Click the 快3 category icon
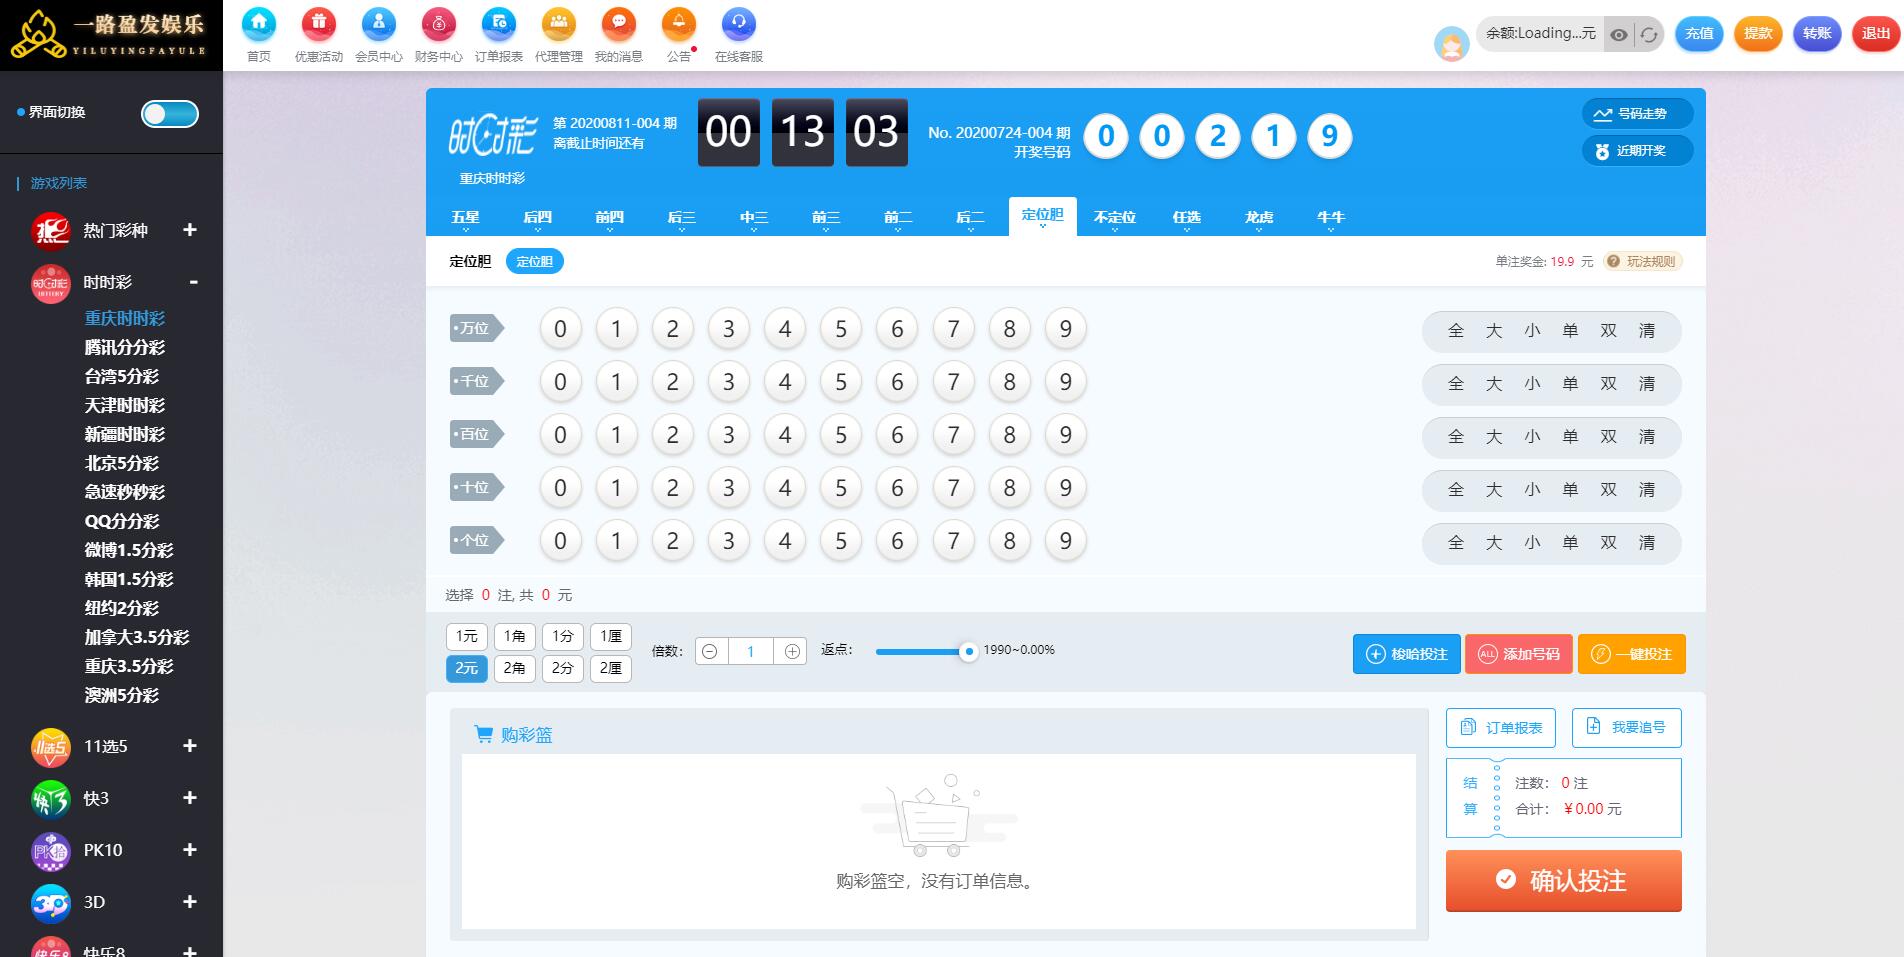1904x957 pixels. (x=51, y=798)
